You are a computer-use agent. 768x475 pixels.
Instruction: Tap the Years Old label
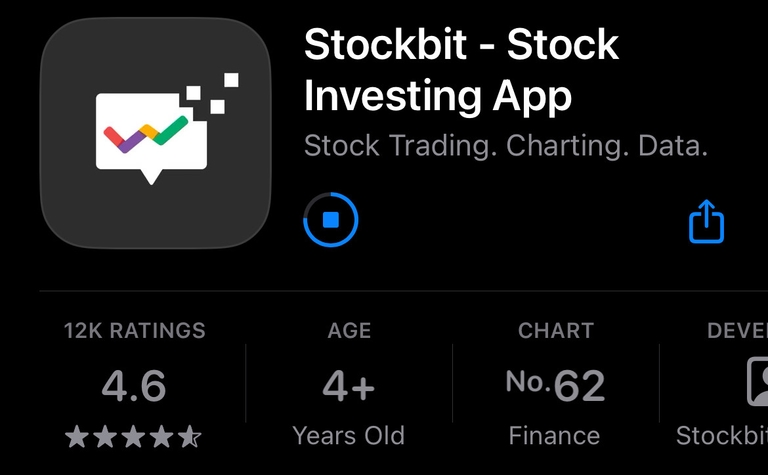coord(349,436)
